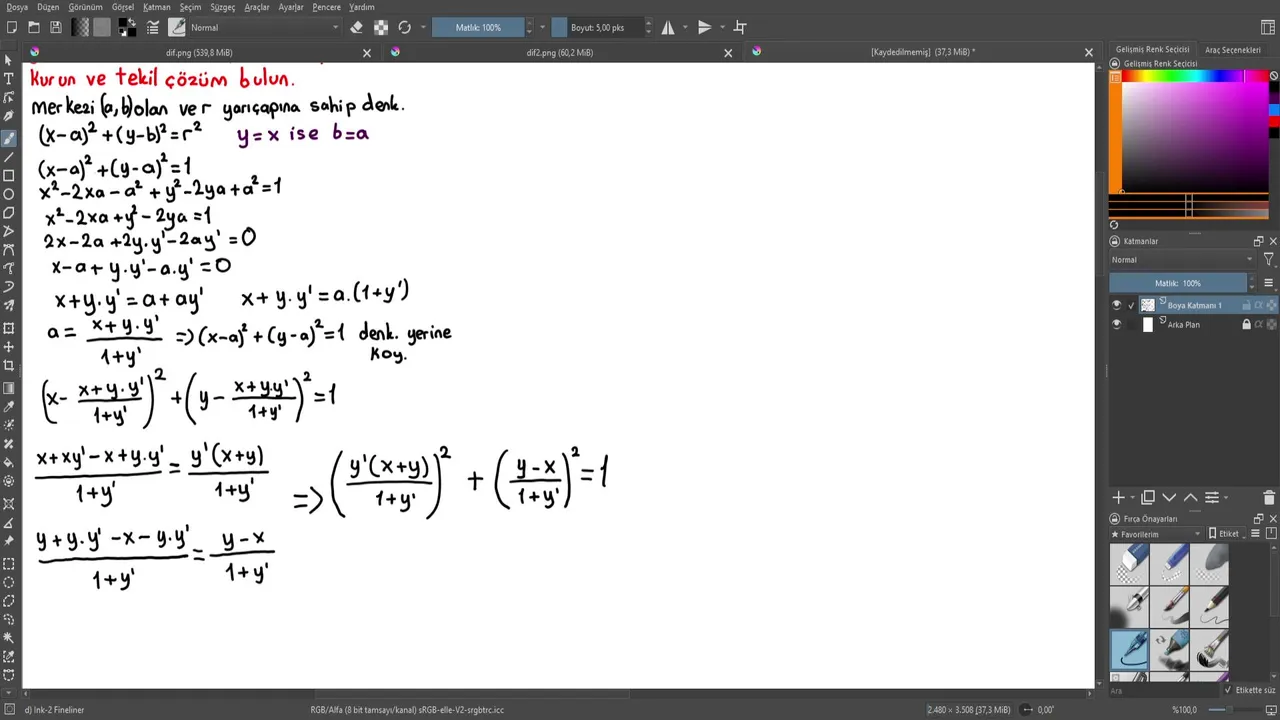Open the brush editor settings
The height and width of the screenshot is (720, 1280).
click(153, 27)
